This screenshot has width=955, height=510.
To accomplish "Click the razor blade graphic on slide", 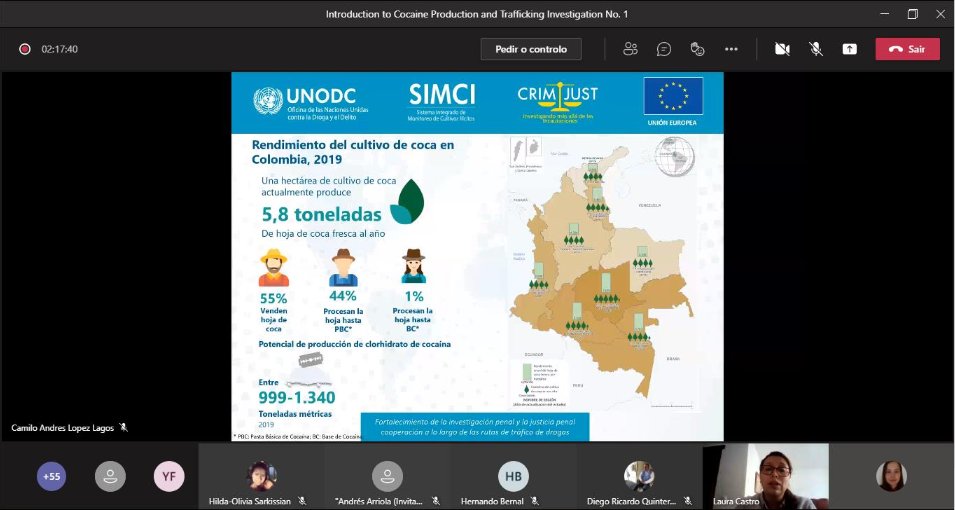I will click(x=310, y=360).
